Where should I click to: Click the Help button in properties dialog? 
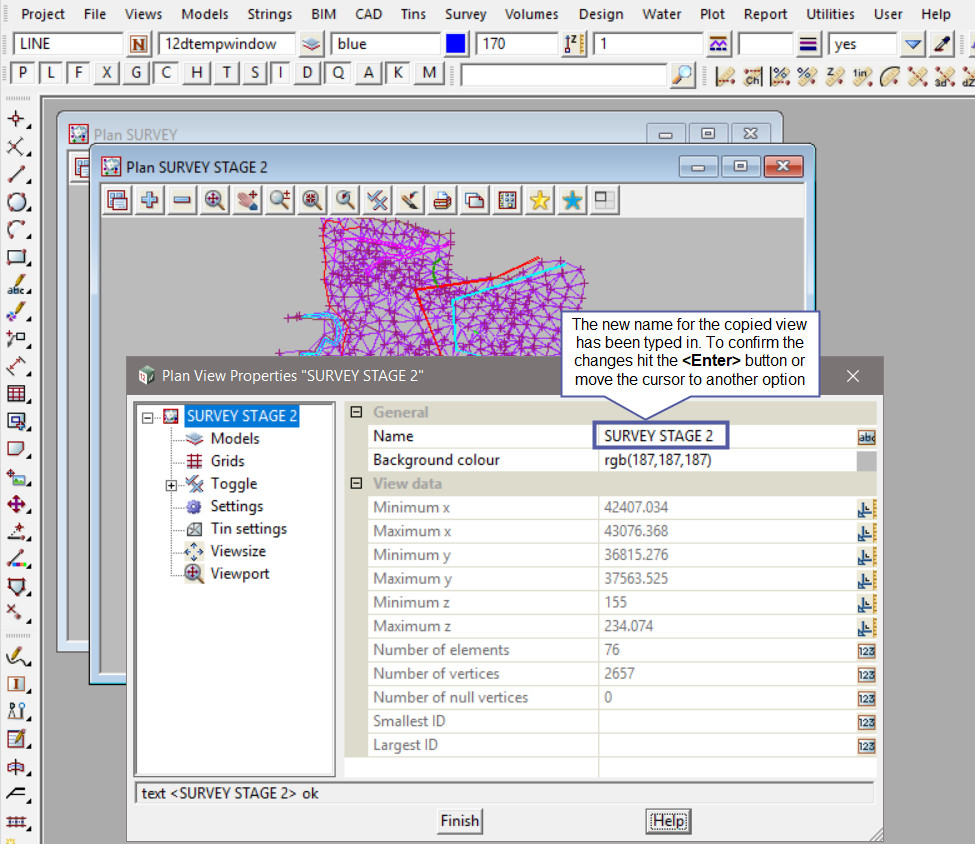point(668,821)
